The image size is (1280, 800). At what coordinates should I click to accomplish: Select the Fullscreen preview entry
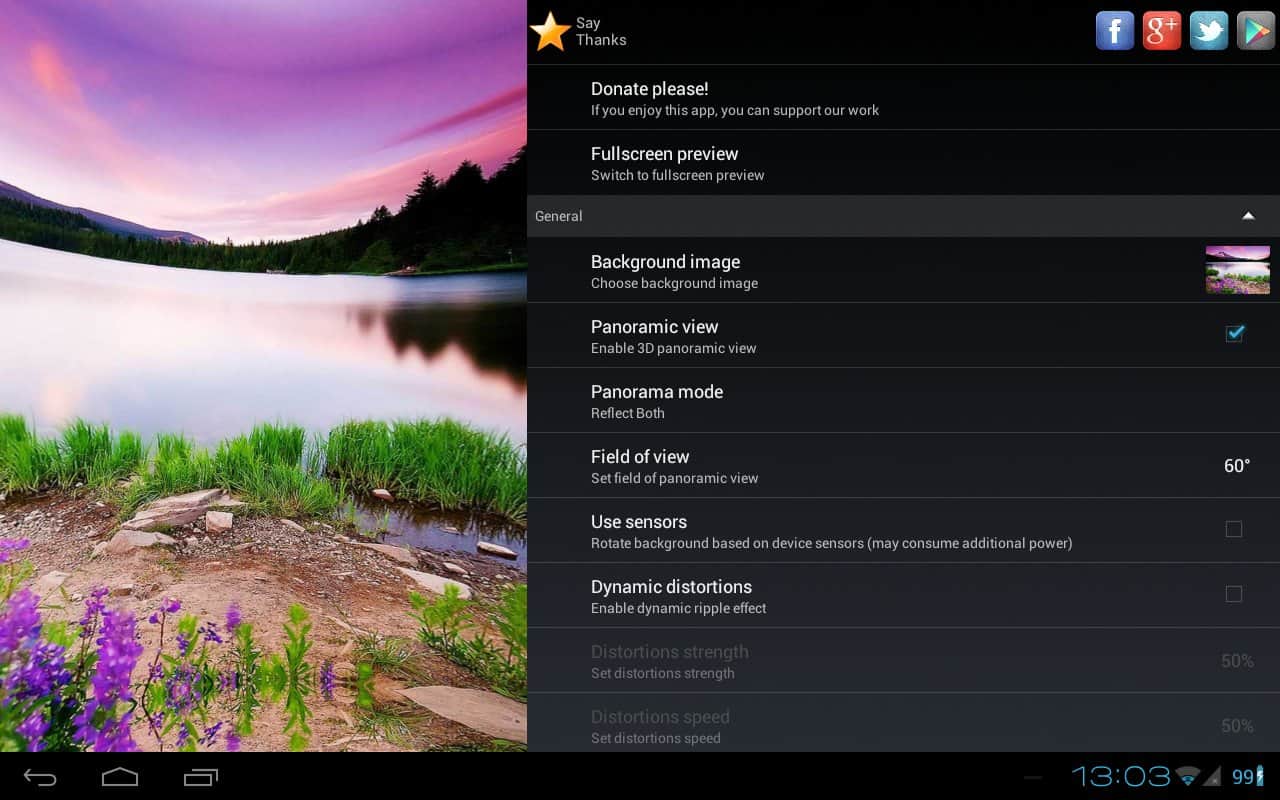665,163
